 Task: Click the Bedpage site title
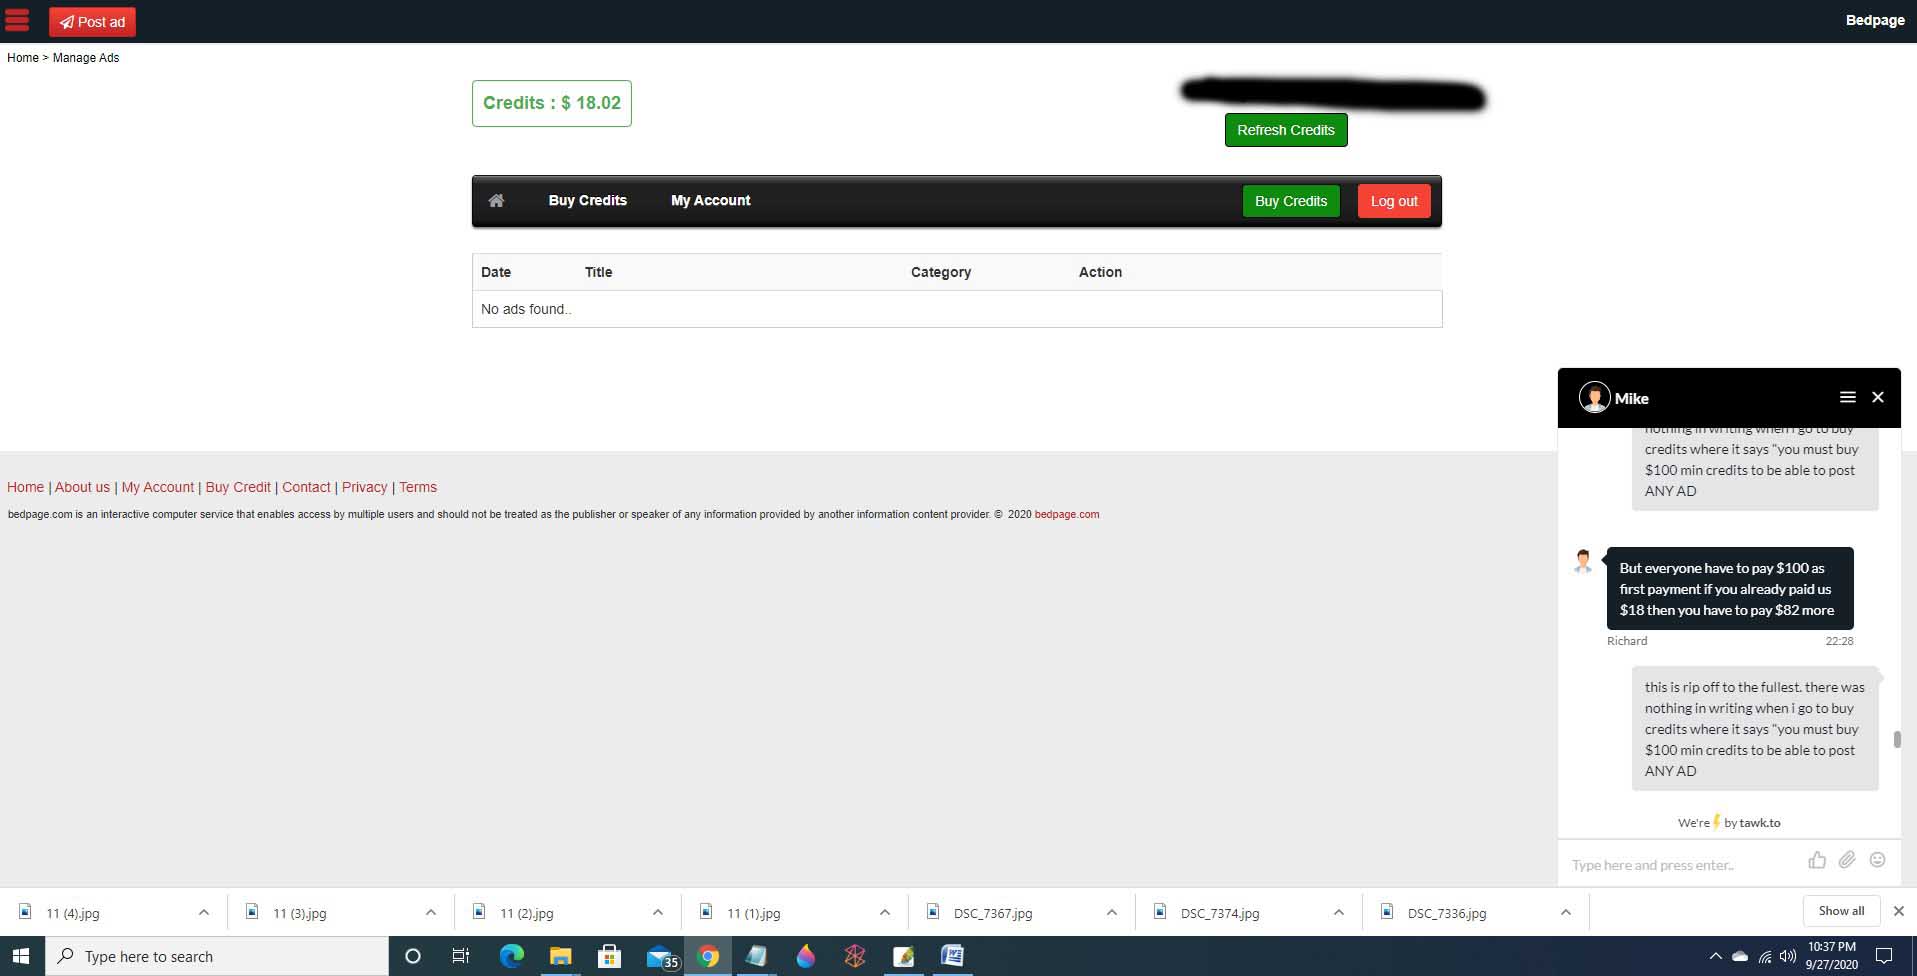click(x=1874, y=20)
